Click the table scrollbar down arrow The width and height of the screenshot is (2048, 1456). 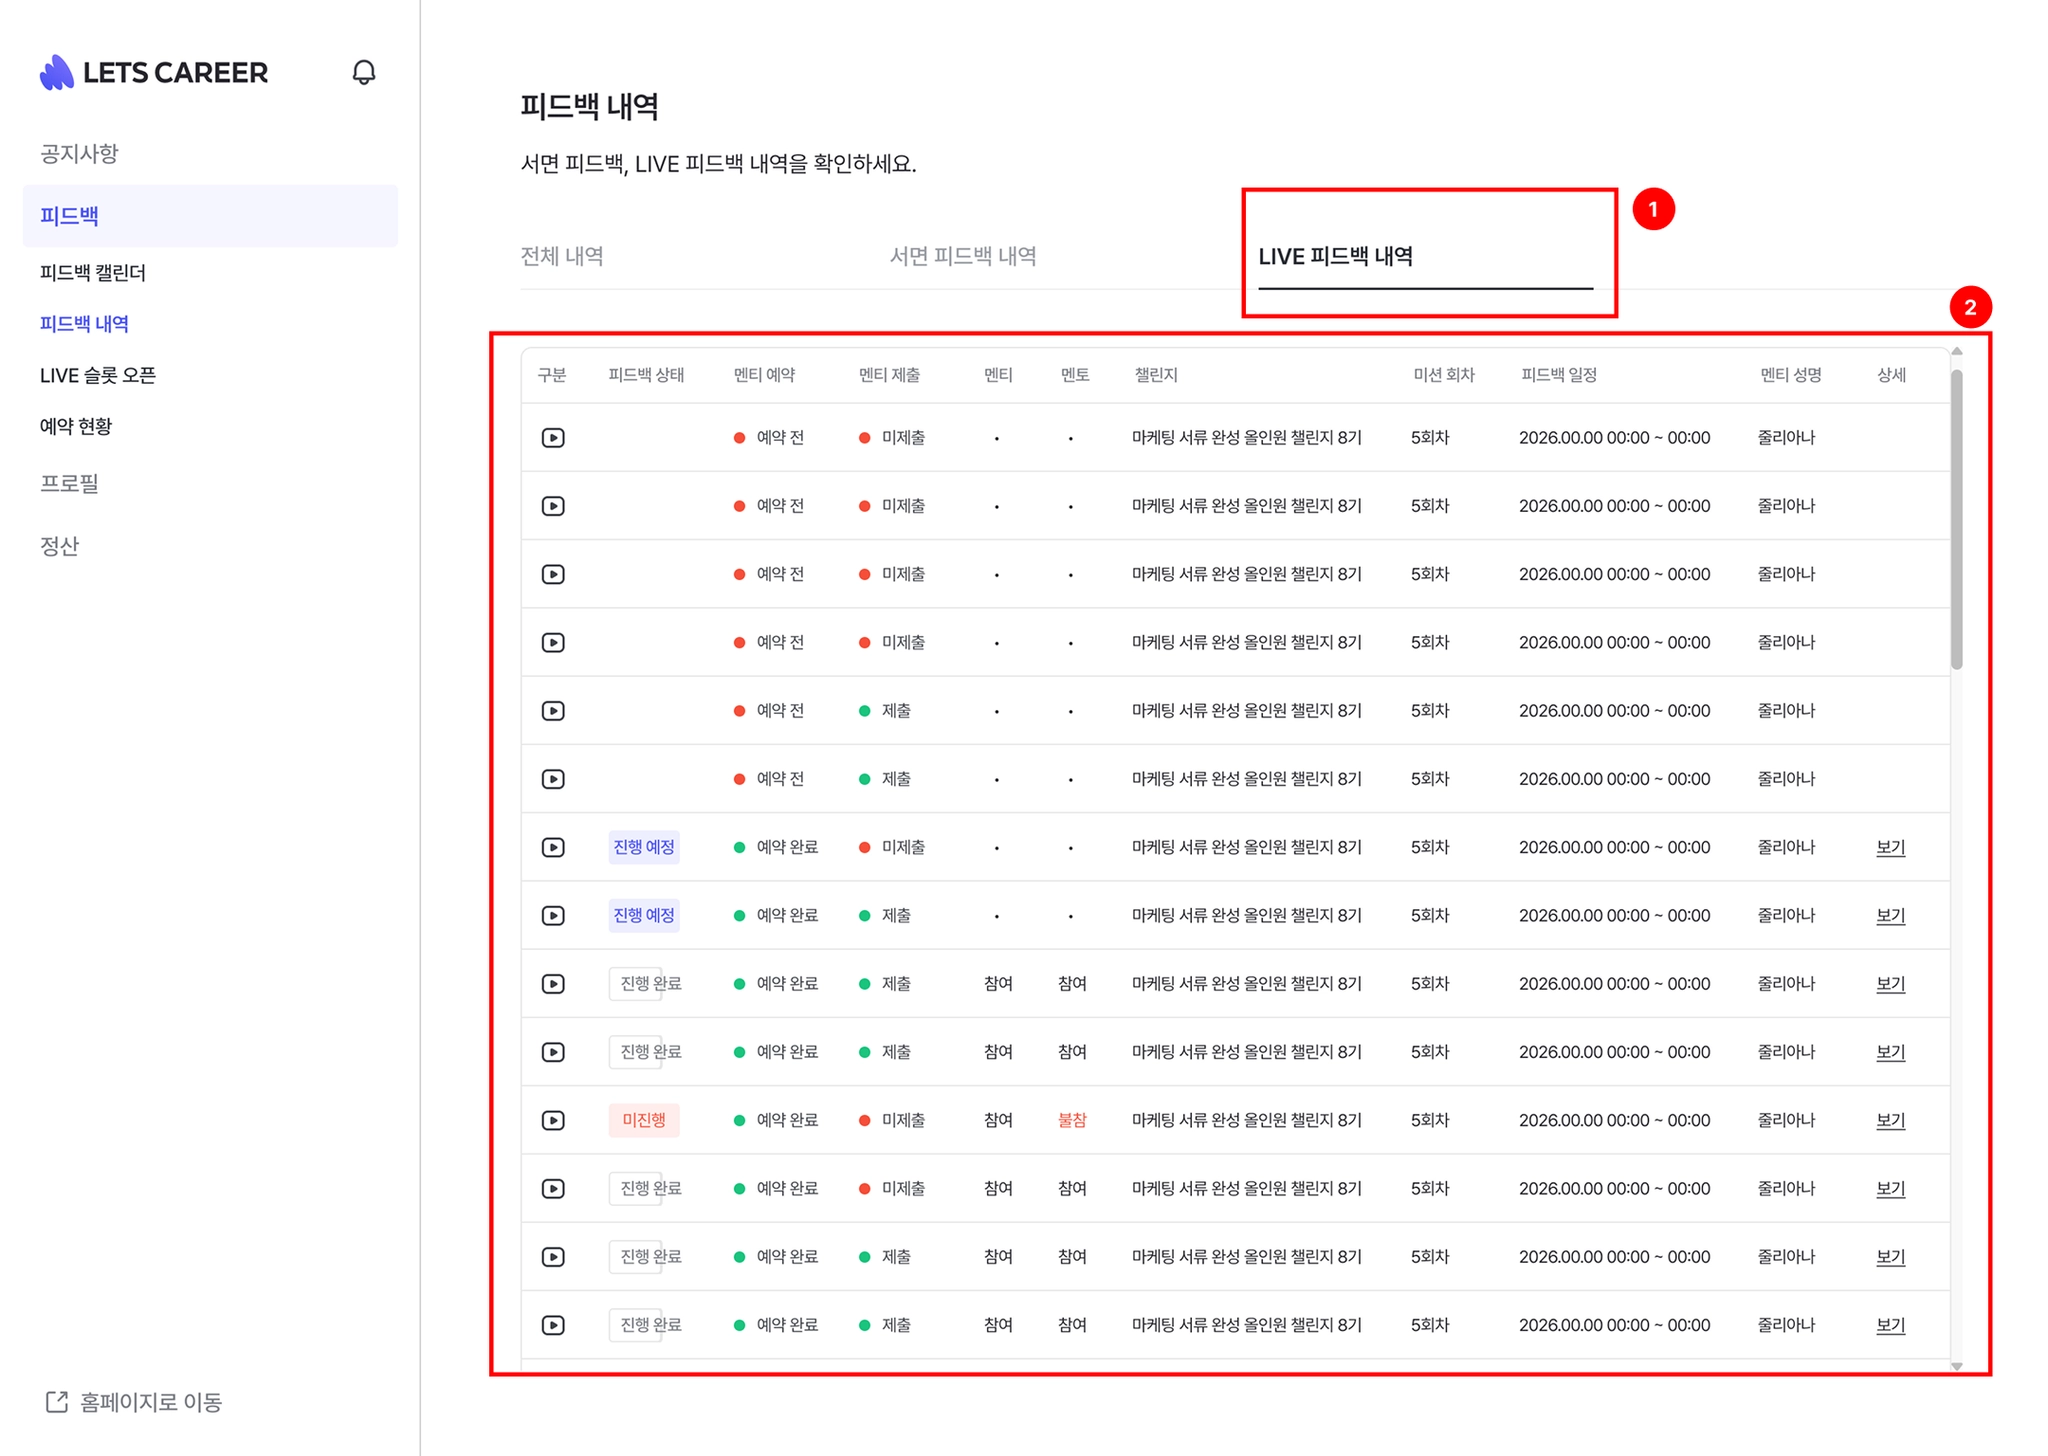pos(1957,1366)
